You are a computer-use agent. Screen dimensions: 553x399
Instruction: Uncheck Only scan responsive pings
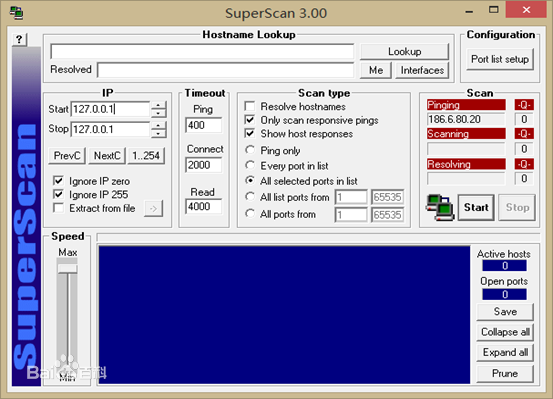250,120
